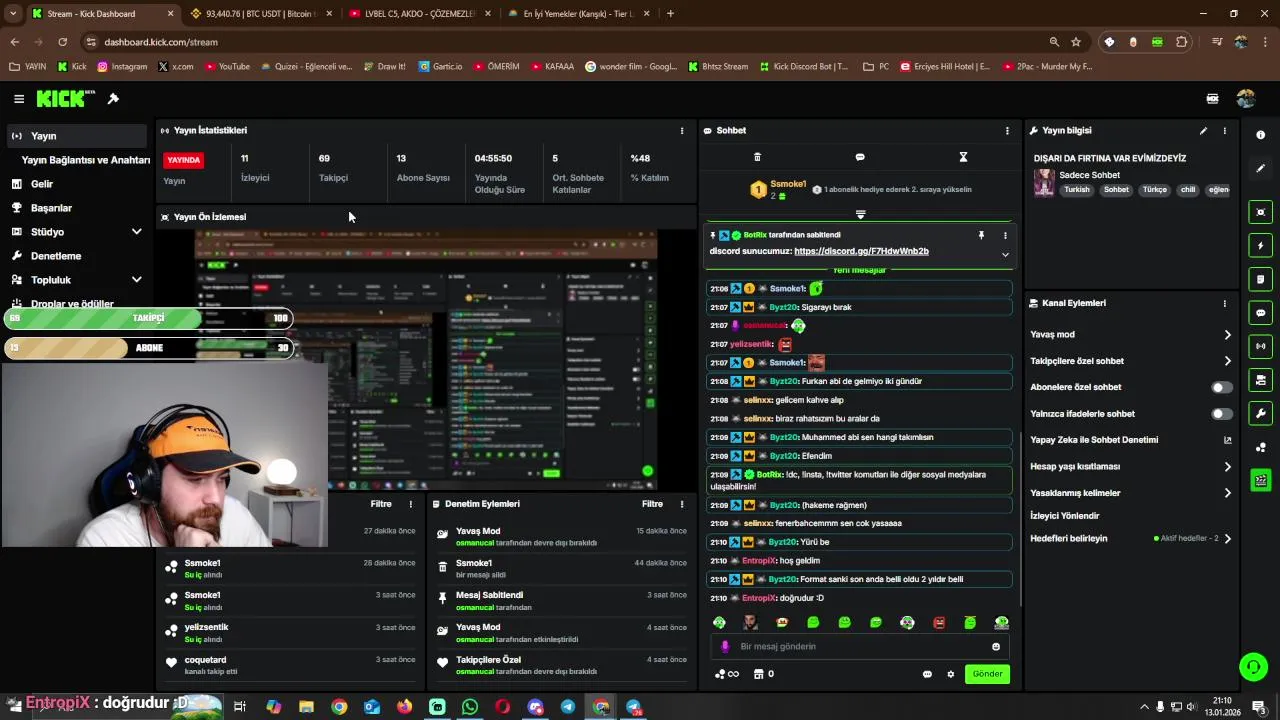
Task: Click the hourglass icon in chat toolbar
Action: (x=963, y=157)
